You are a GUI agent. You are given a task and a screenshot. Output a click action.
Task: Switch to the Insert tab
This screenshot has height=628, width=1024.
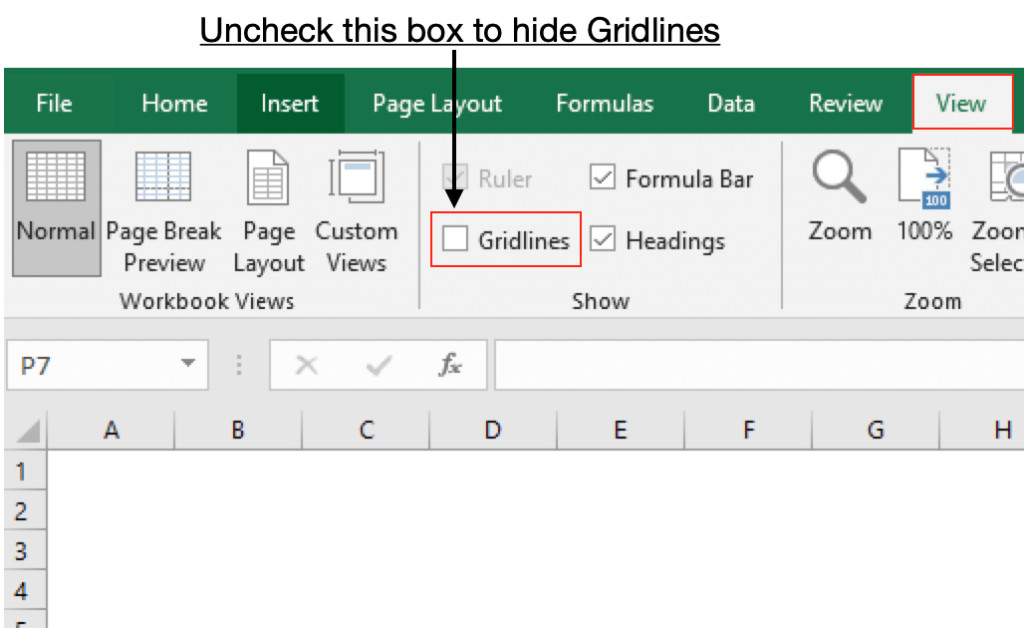(290, 103)
